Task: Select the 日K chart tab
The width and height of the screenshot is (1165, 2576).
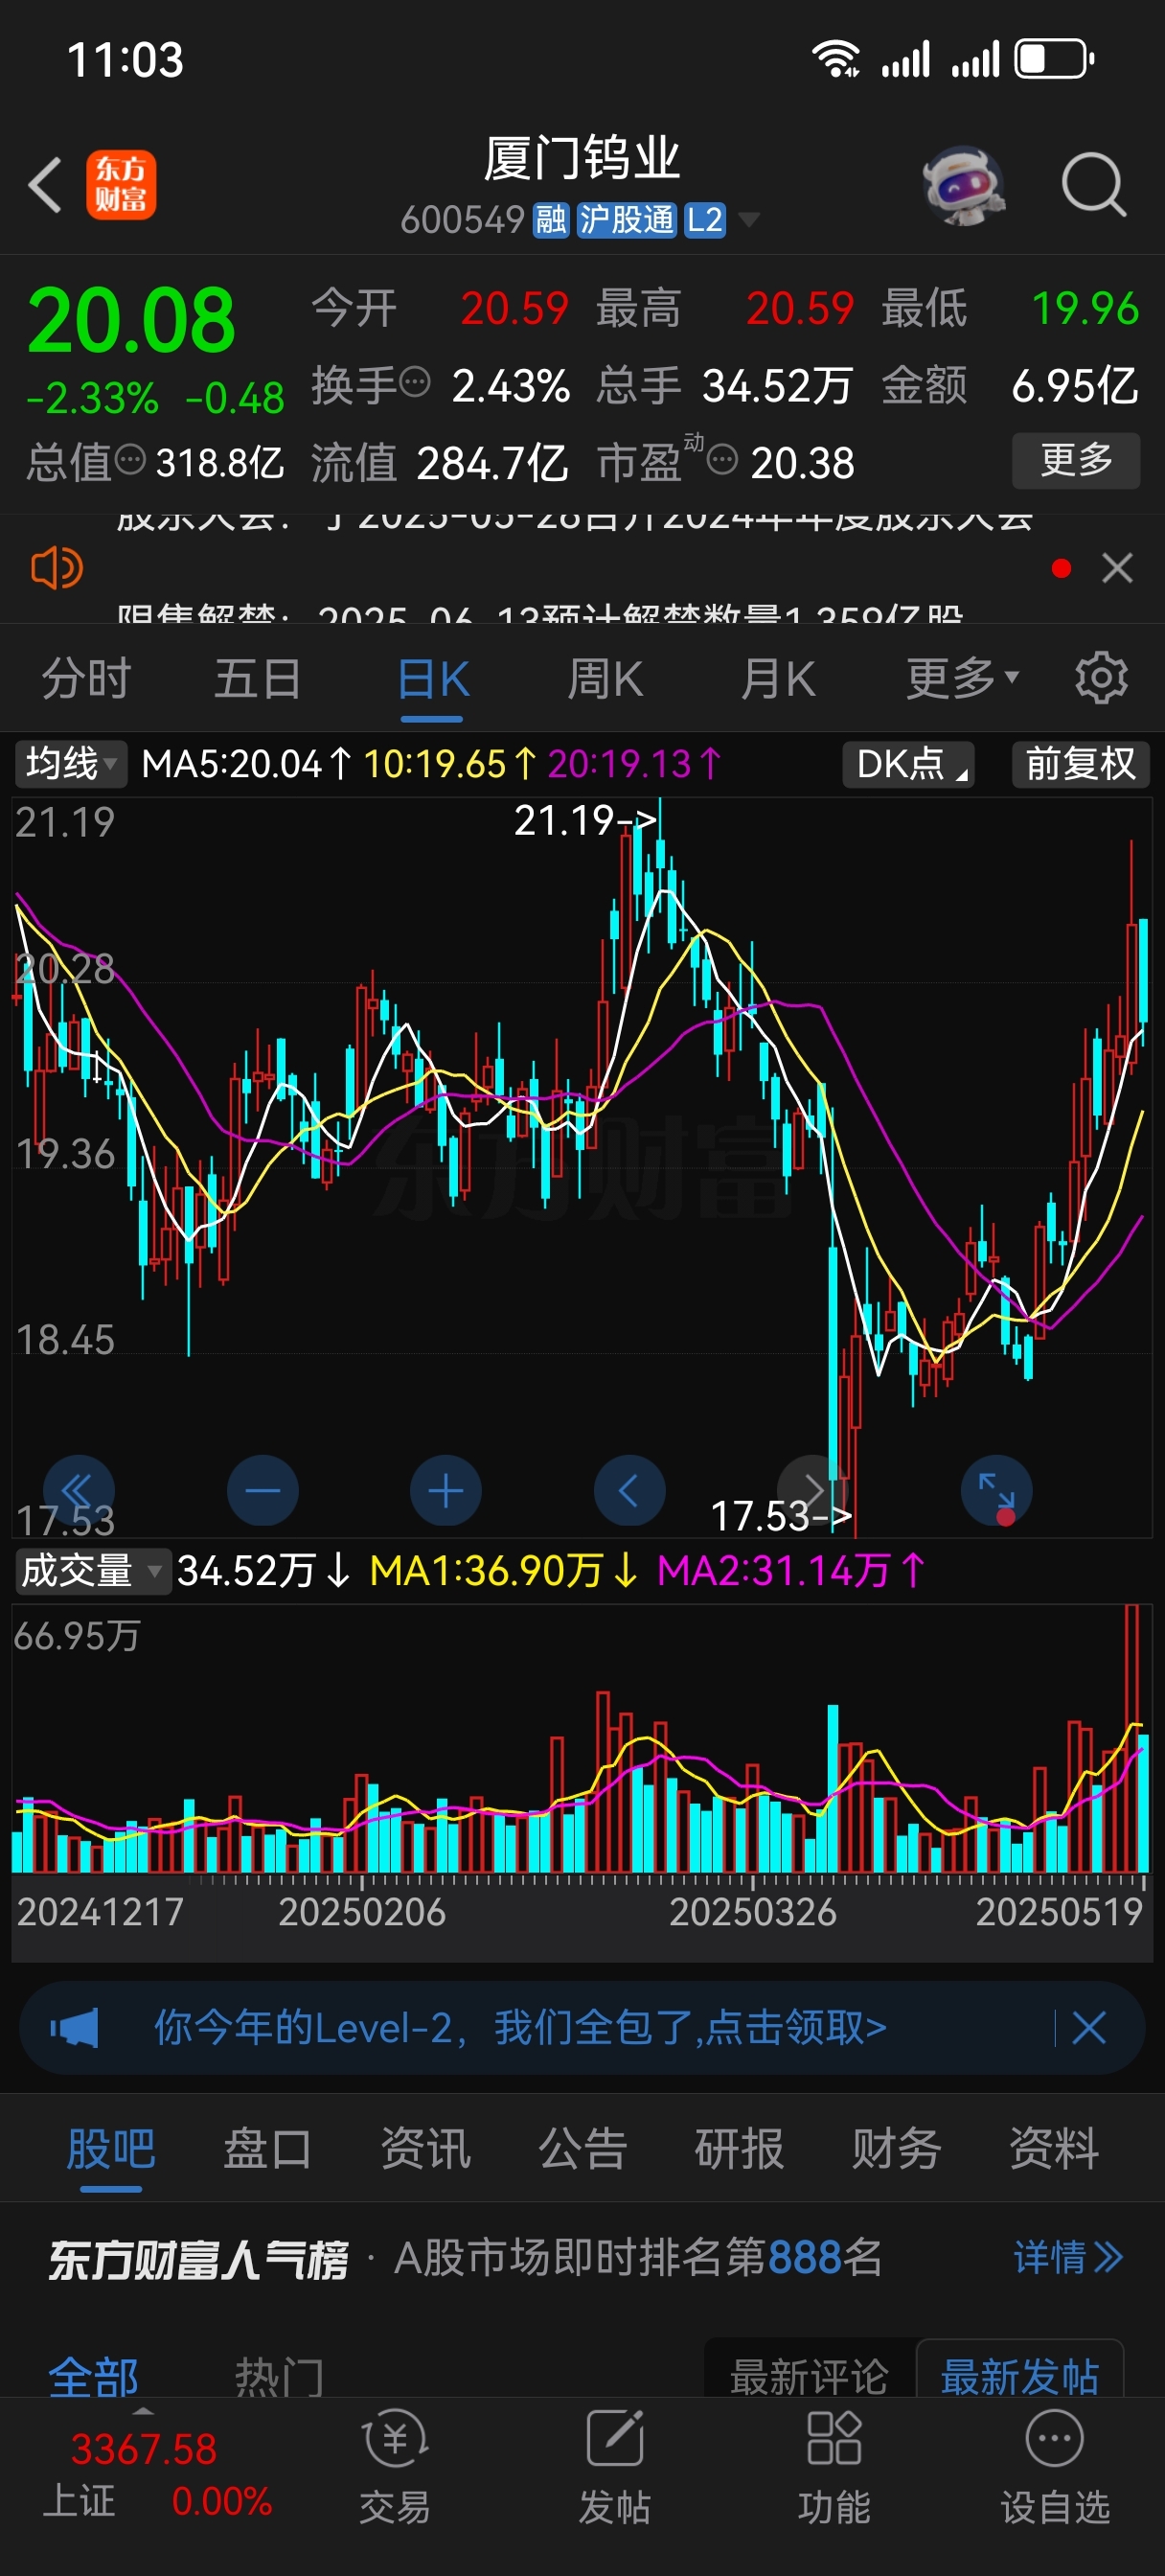Action: click(433, 680)
